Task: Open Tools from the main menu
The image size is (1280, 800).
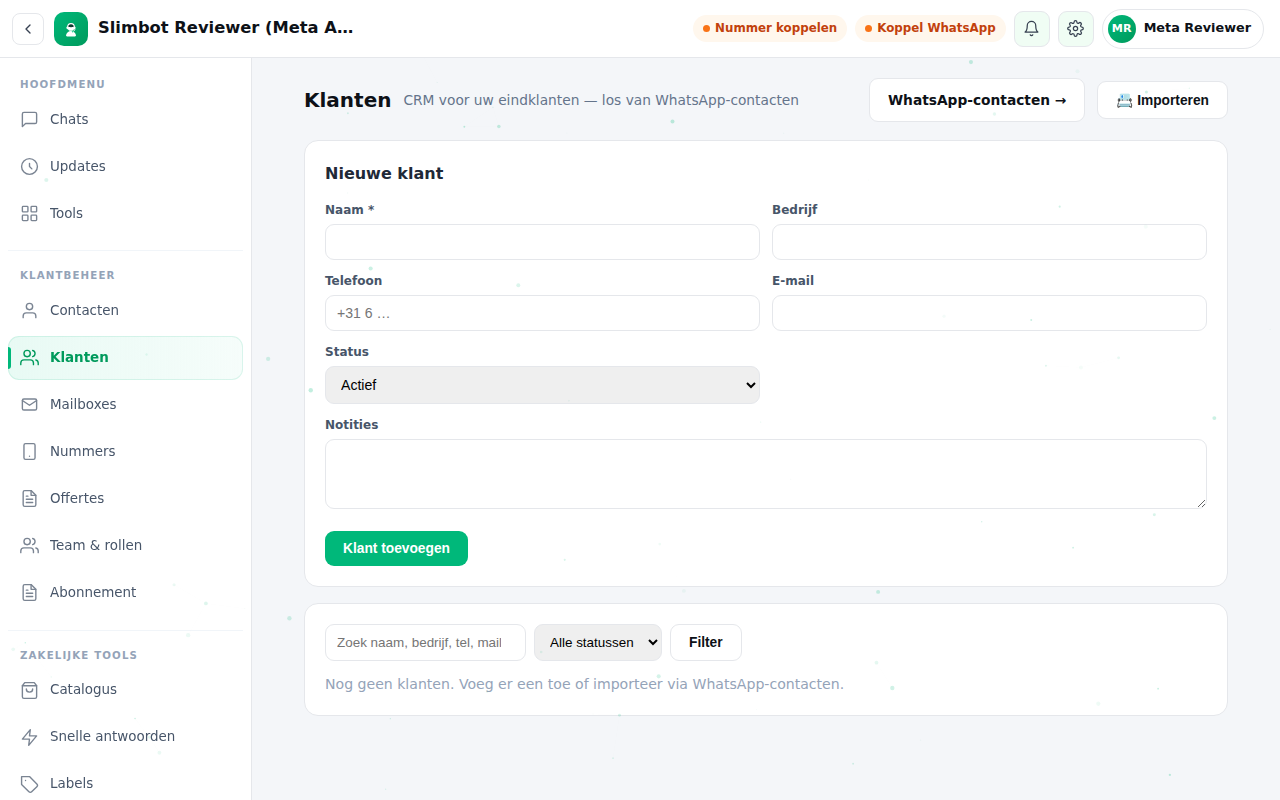Action: pyautogui.click(x=125, y=213)
